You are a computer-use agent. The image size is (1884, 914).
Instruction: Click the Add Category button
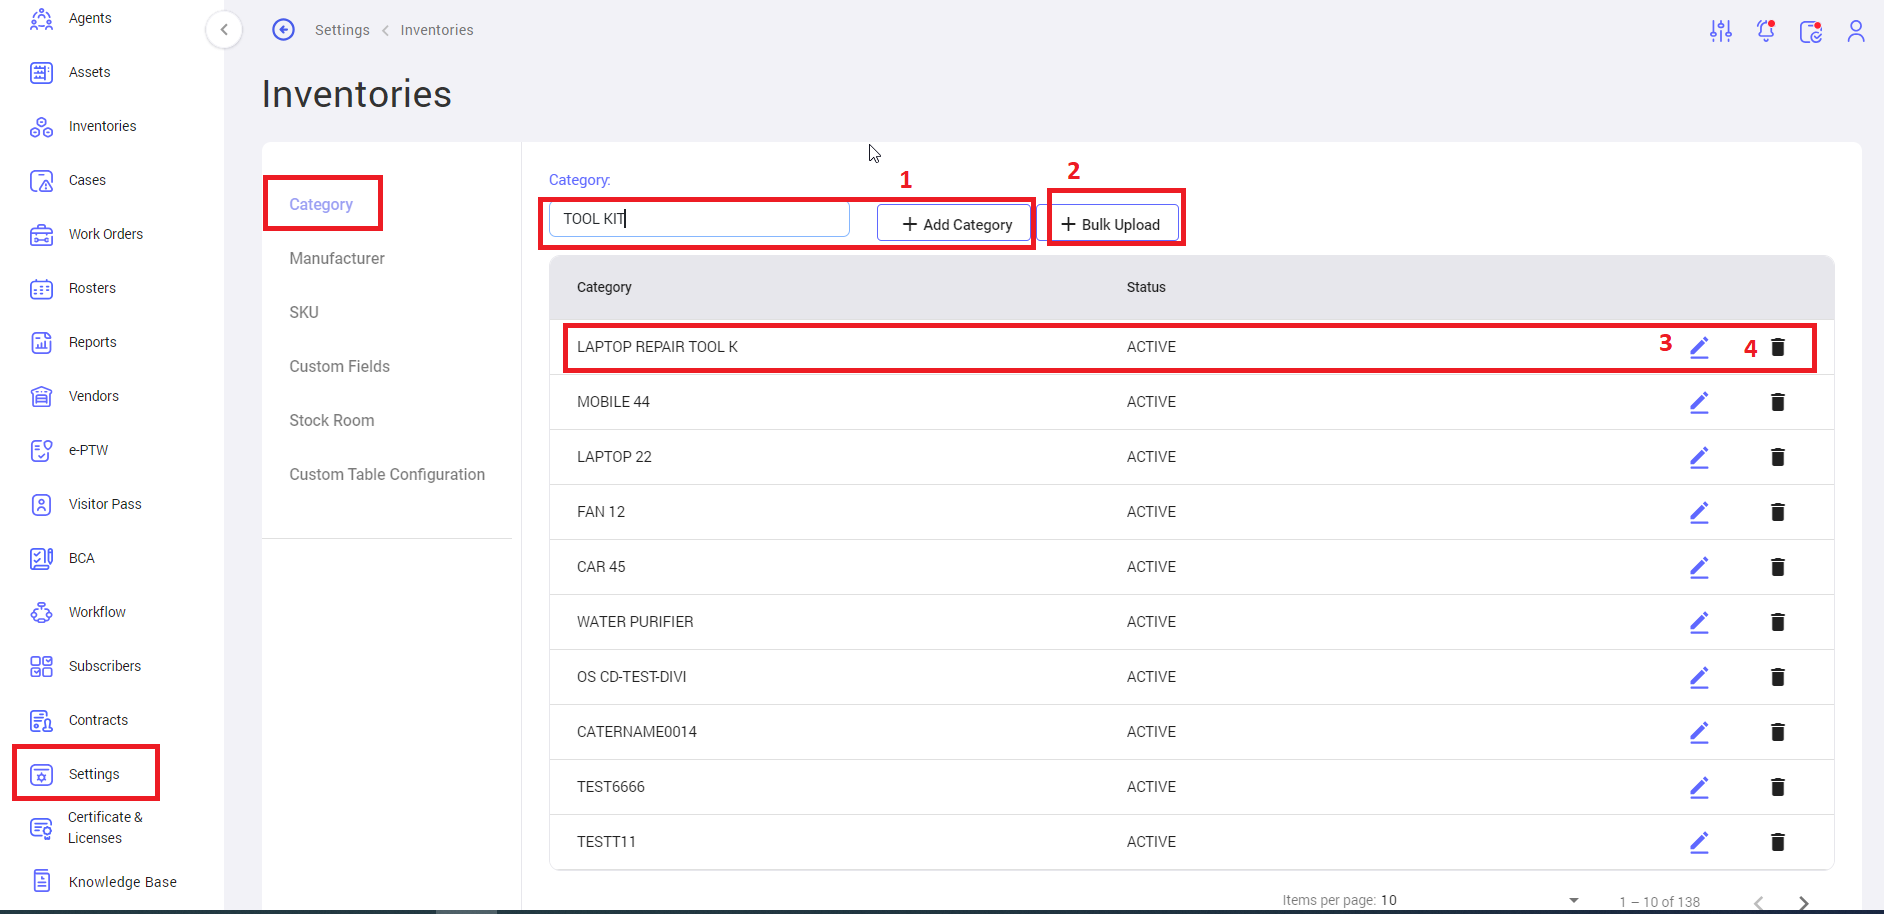[x=955, y=224]
